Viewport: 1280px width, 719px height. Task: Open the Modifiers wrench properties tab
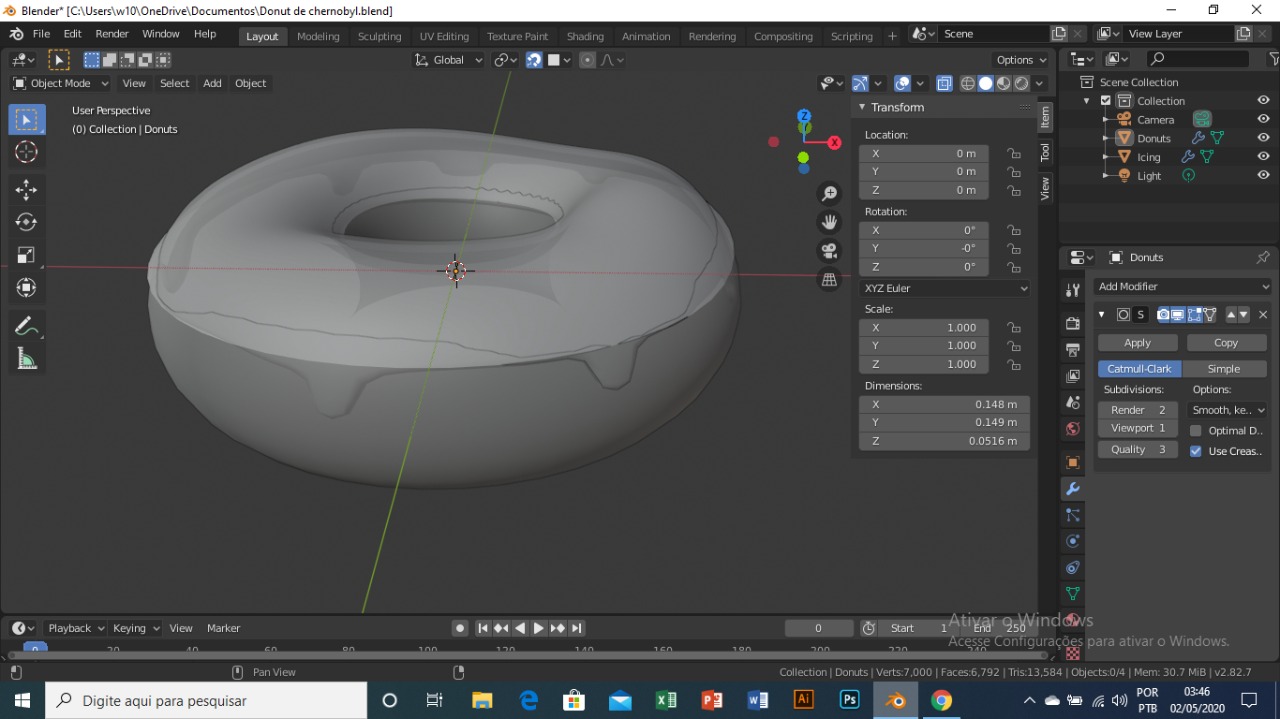click(1072, 489)
